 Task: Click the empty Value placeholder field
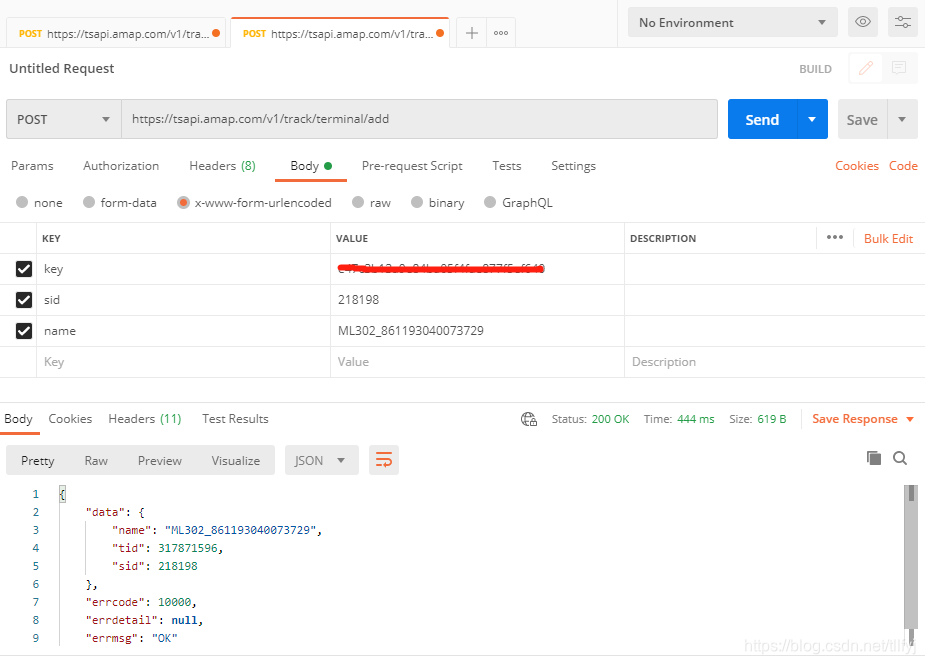coord(477,362)
